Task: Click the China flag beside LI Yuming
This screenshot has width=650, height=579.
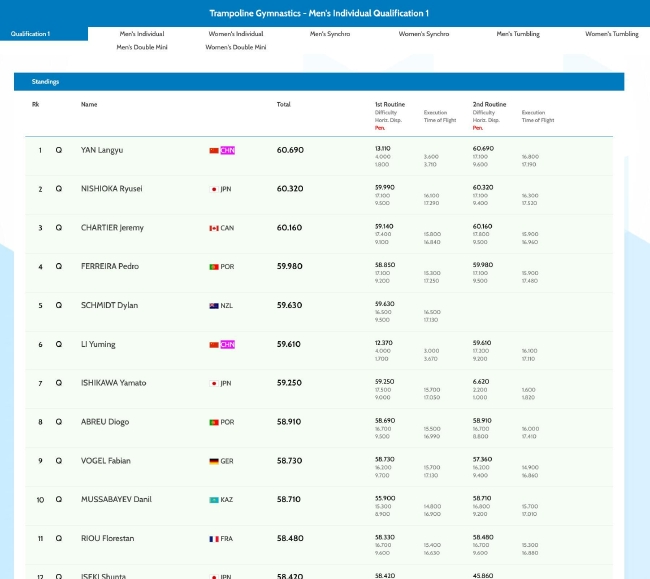Action: tap(214, 344)
